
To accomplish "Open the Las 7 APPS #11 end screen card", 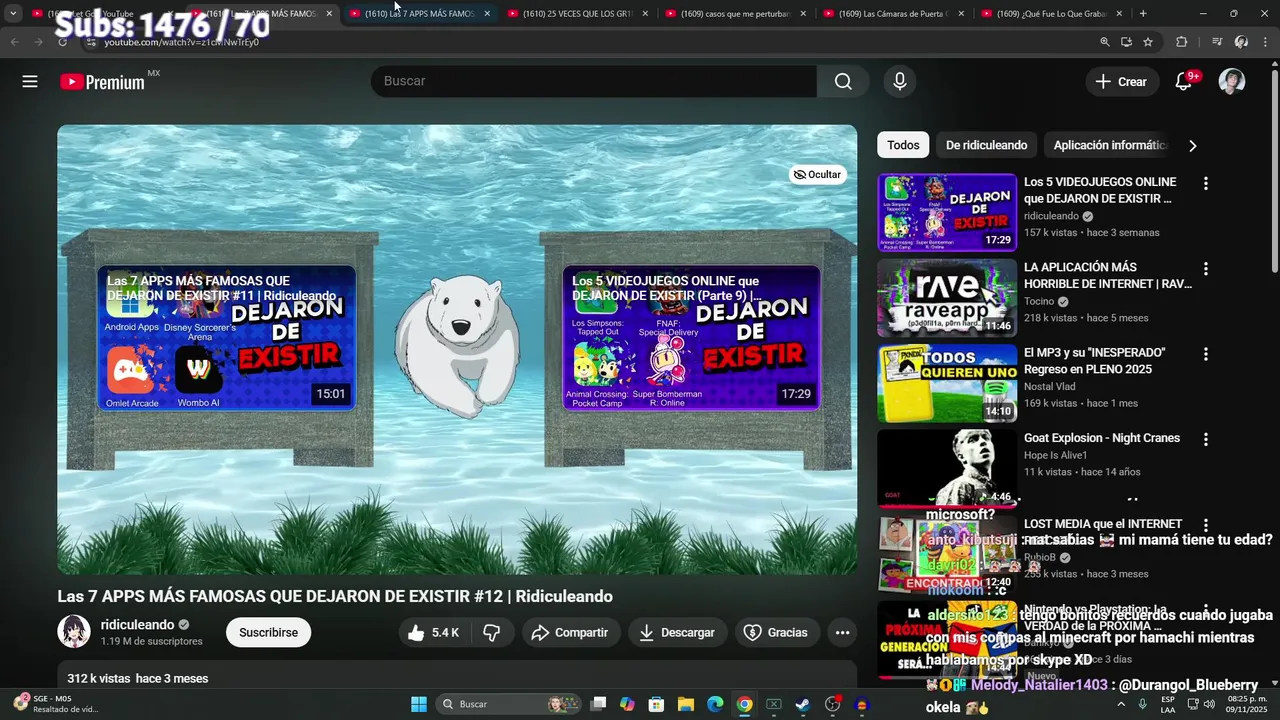I will [x=227, y=338].
